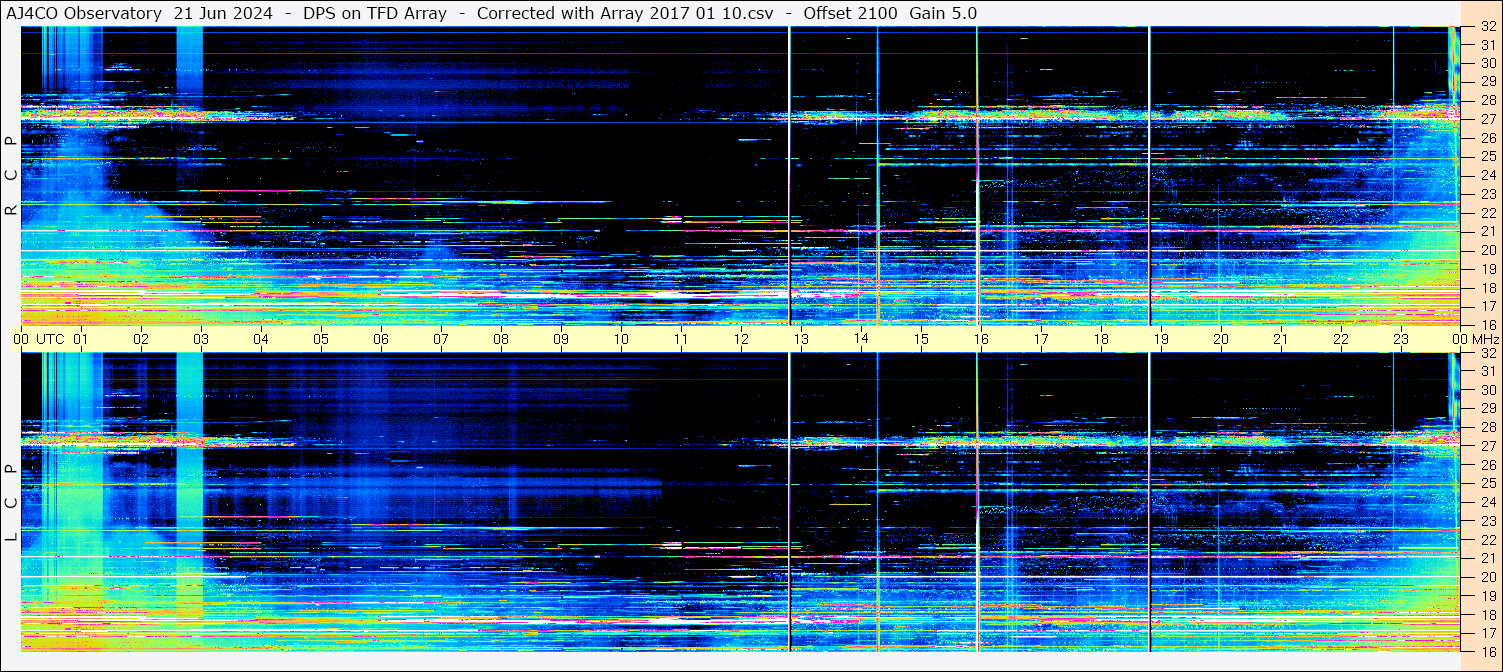The height and width of the screenshot is (672, 1503).
Task: Select the Gain 5.0 value
Action: coord(943,14)
